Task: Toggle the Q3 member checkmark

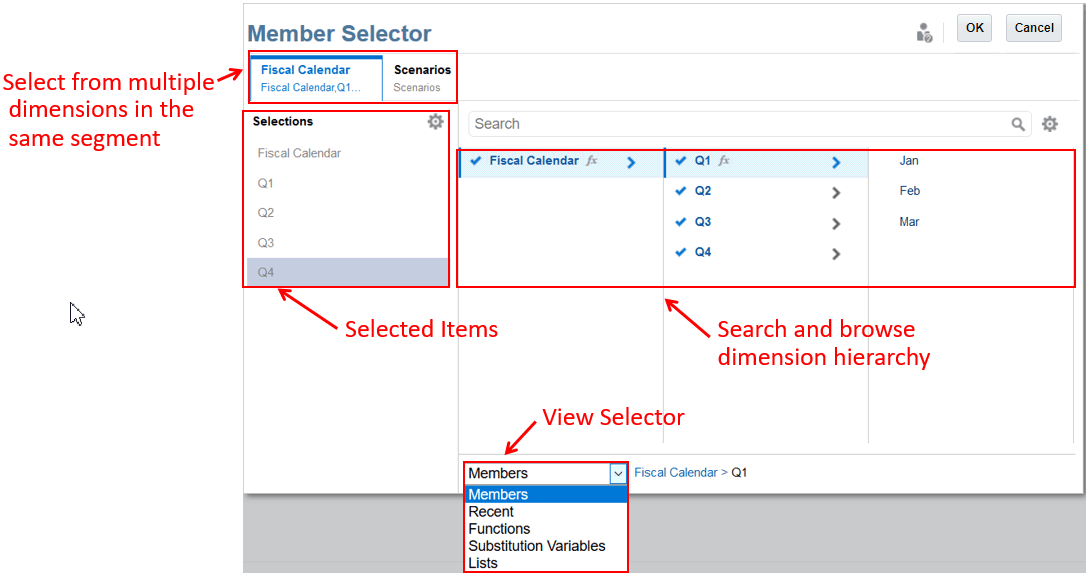Action: pos(681,223)
